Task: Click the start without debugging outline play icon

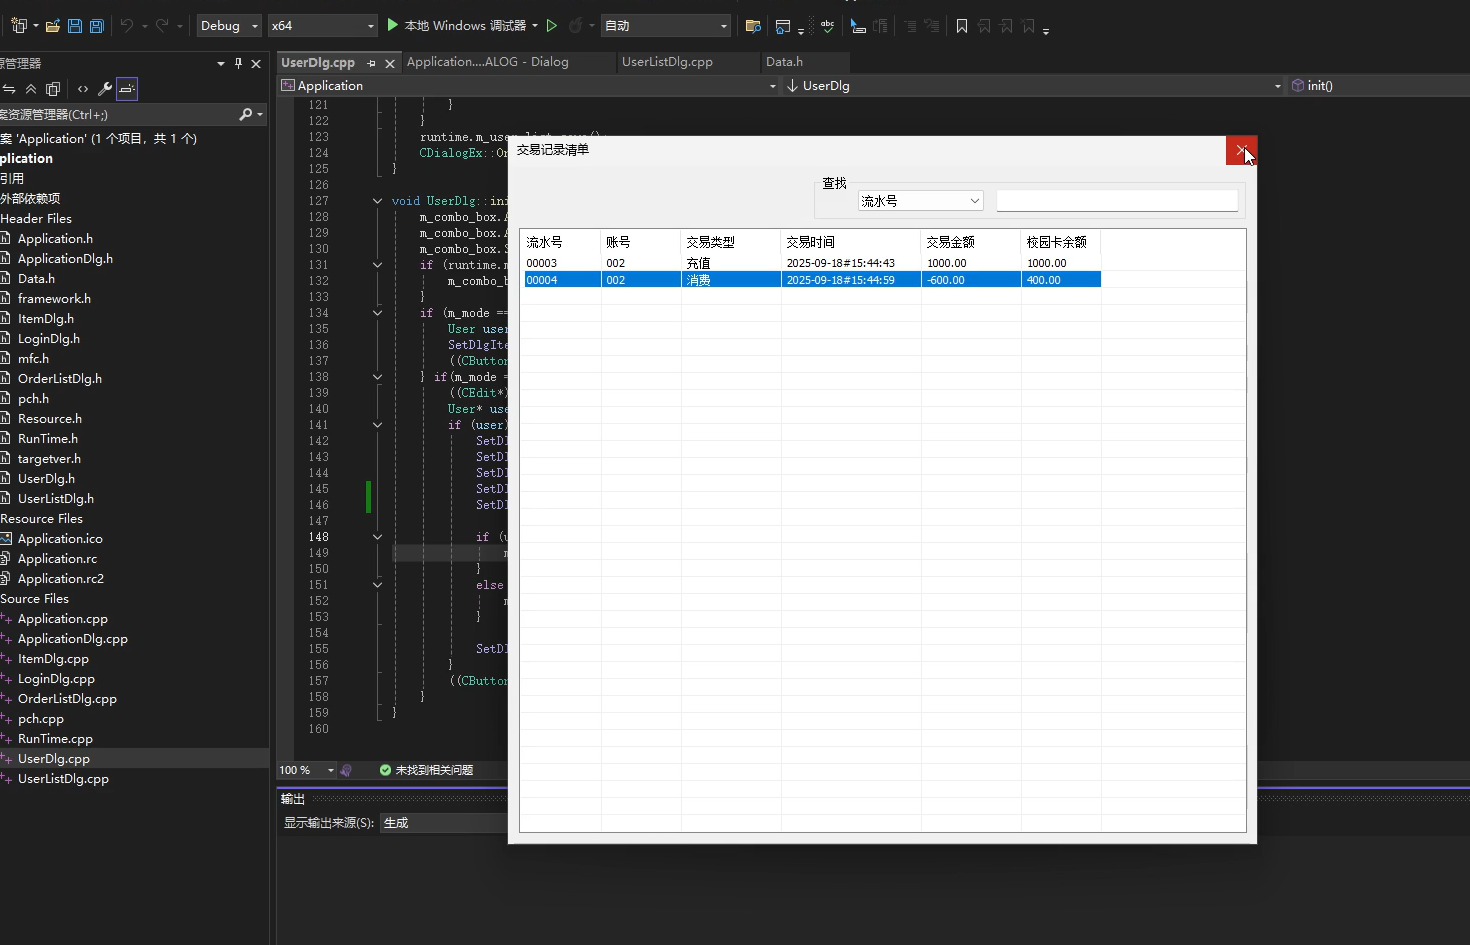Action: [x=551, y=25]
